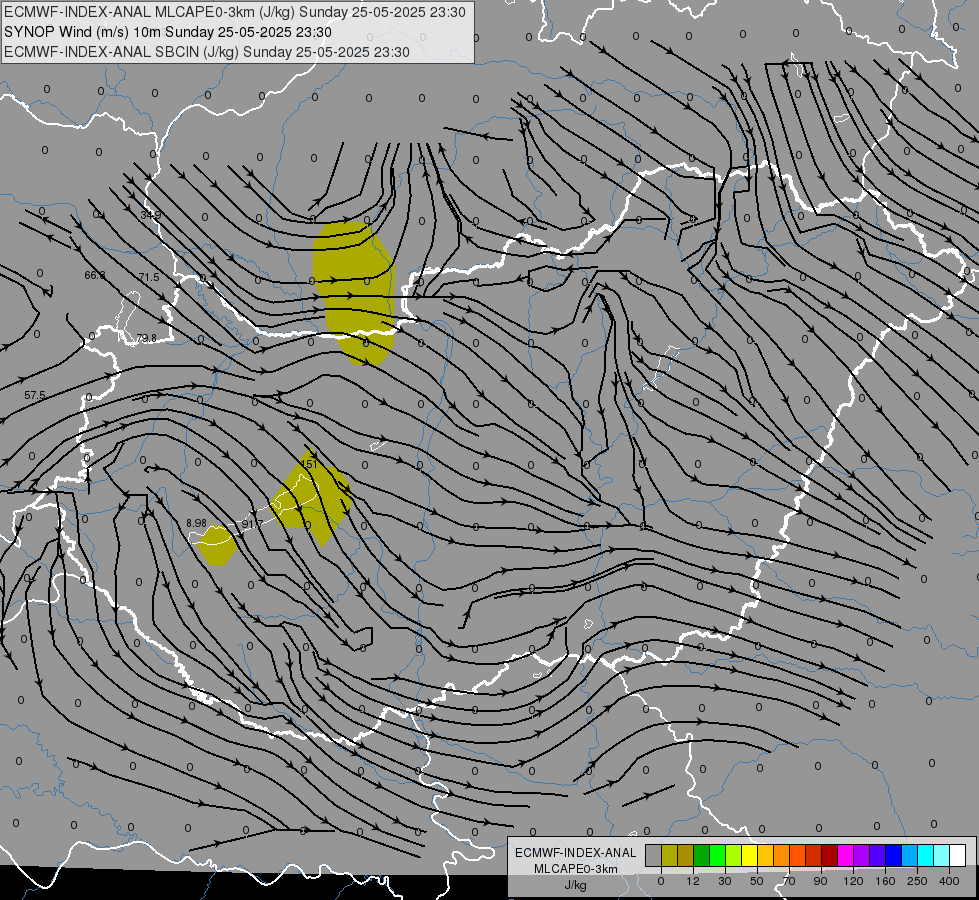Click the legend tick label 250
Viewport: 979px width, 900px height.
tap(917, 881)
